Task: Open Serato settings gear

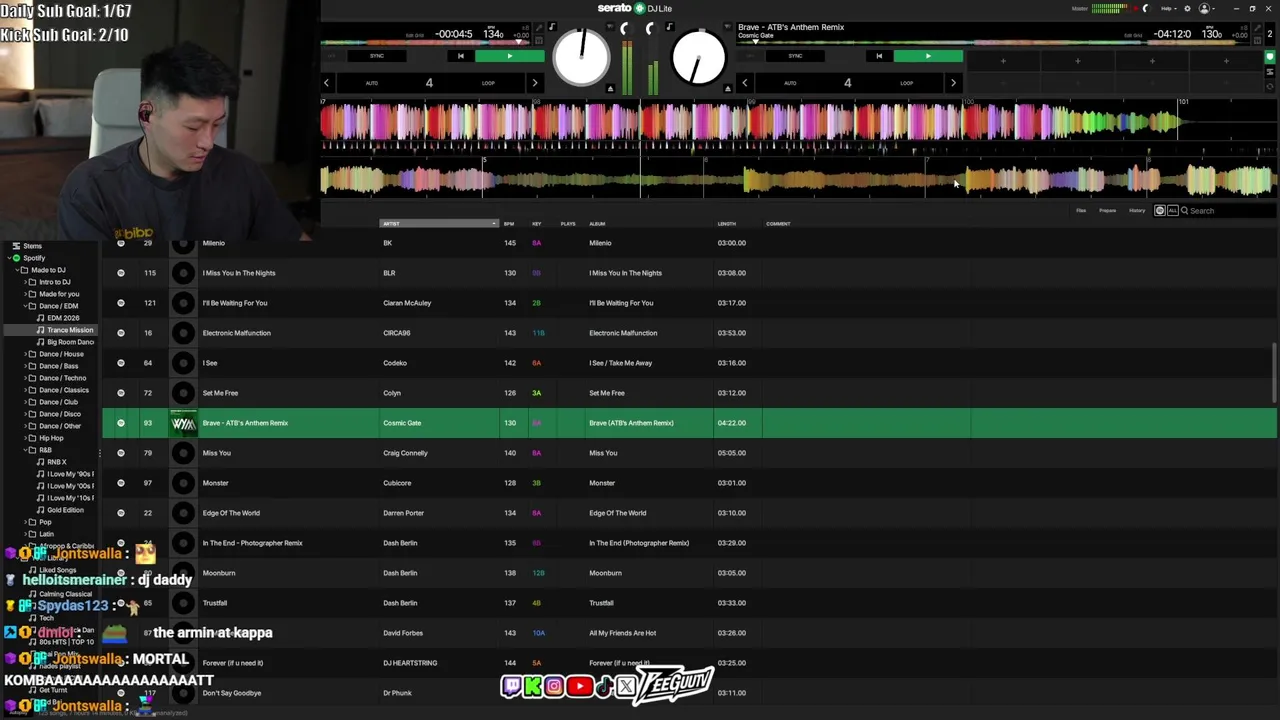Action: [x=1187, y=8]
